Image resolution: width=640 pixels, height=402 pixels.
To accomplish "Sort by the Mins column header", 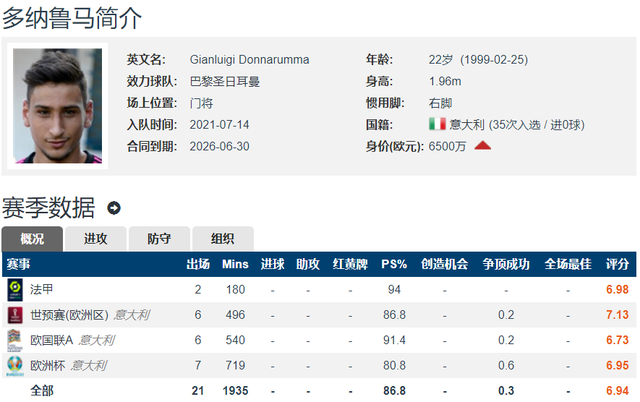I will [x=235, y=264].
